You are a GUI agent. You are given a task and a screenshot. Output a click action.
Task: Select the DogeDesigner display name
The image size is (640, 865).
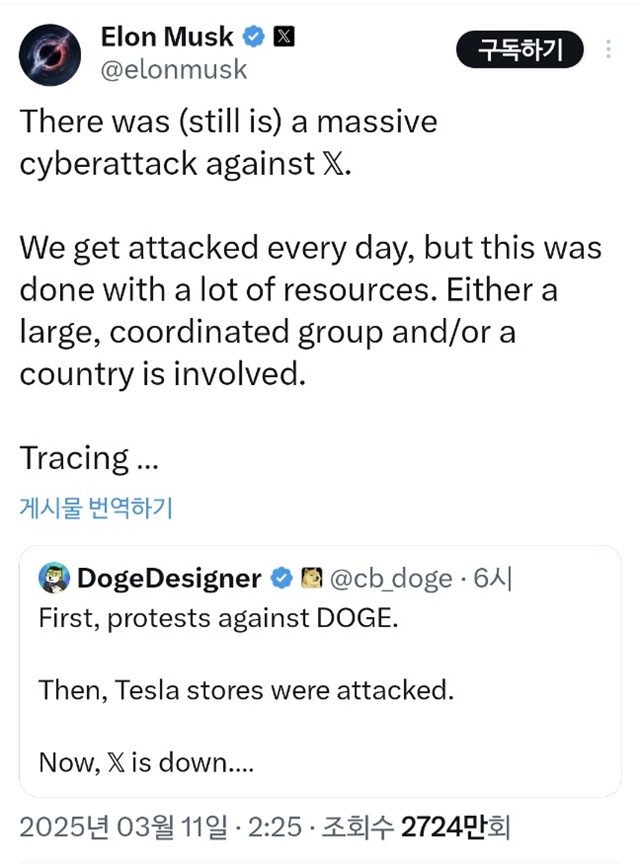169,577
